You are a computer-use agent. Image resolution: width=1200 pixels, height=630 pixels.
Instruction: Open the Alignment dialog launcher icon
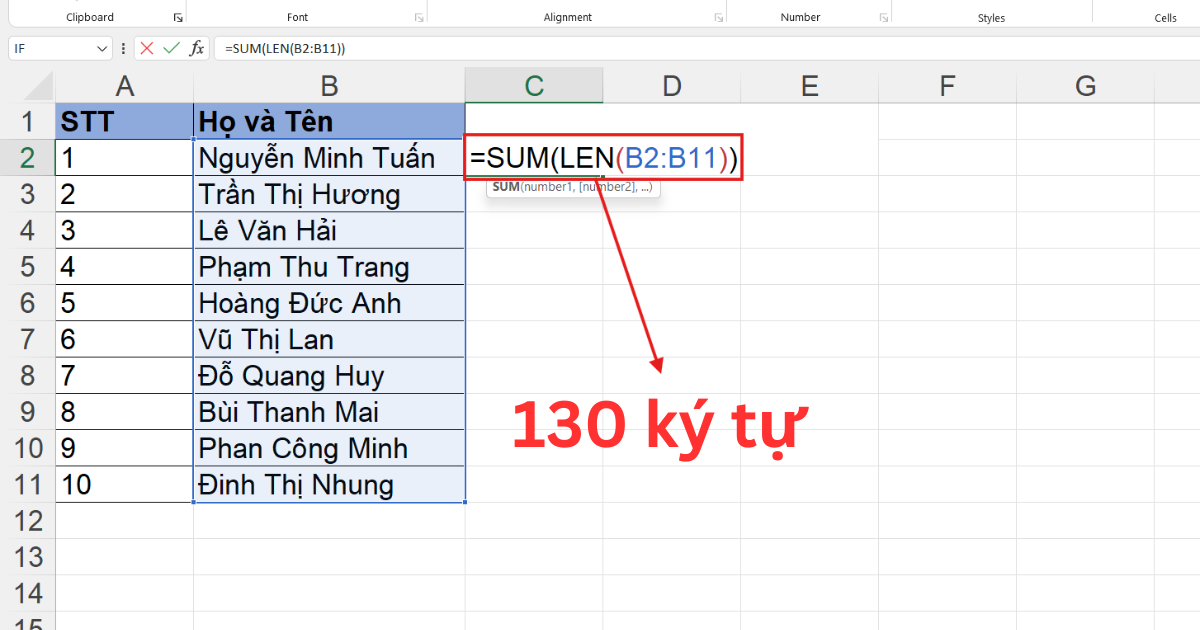(x=718, y=15)
